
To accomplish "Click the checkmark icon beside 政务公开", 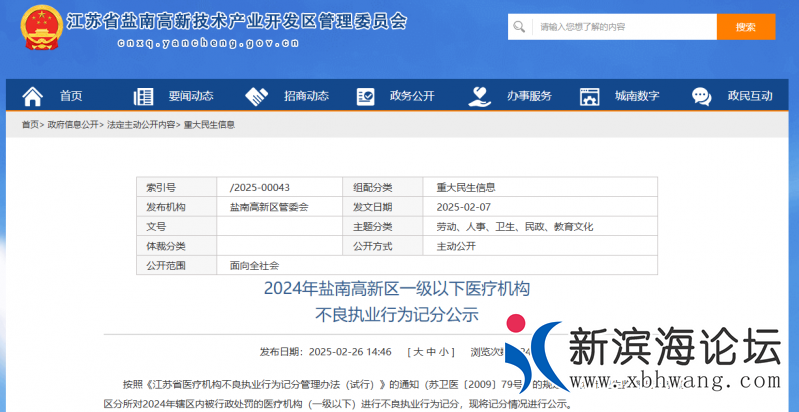I will point(366,96).
